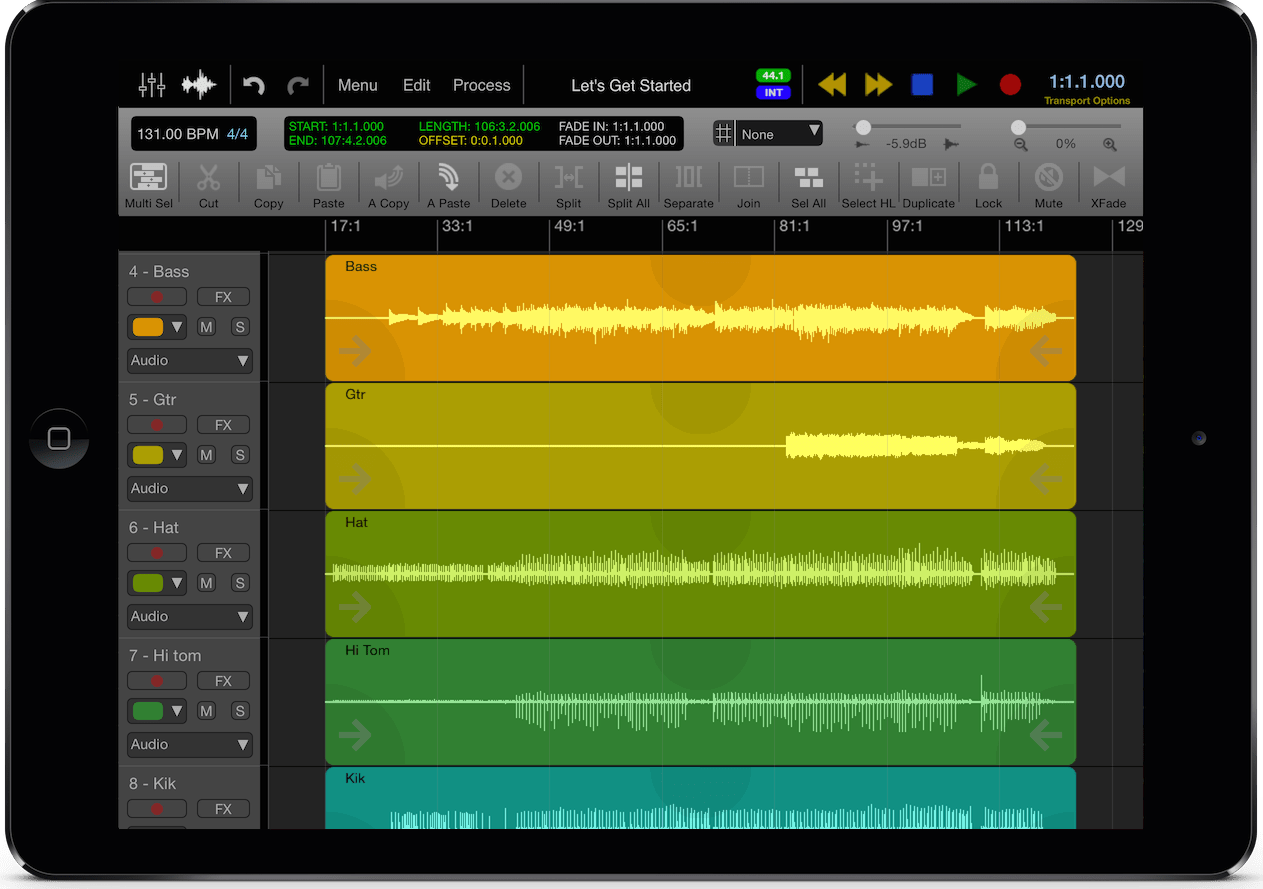Undo the last action

(254, 86)
